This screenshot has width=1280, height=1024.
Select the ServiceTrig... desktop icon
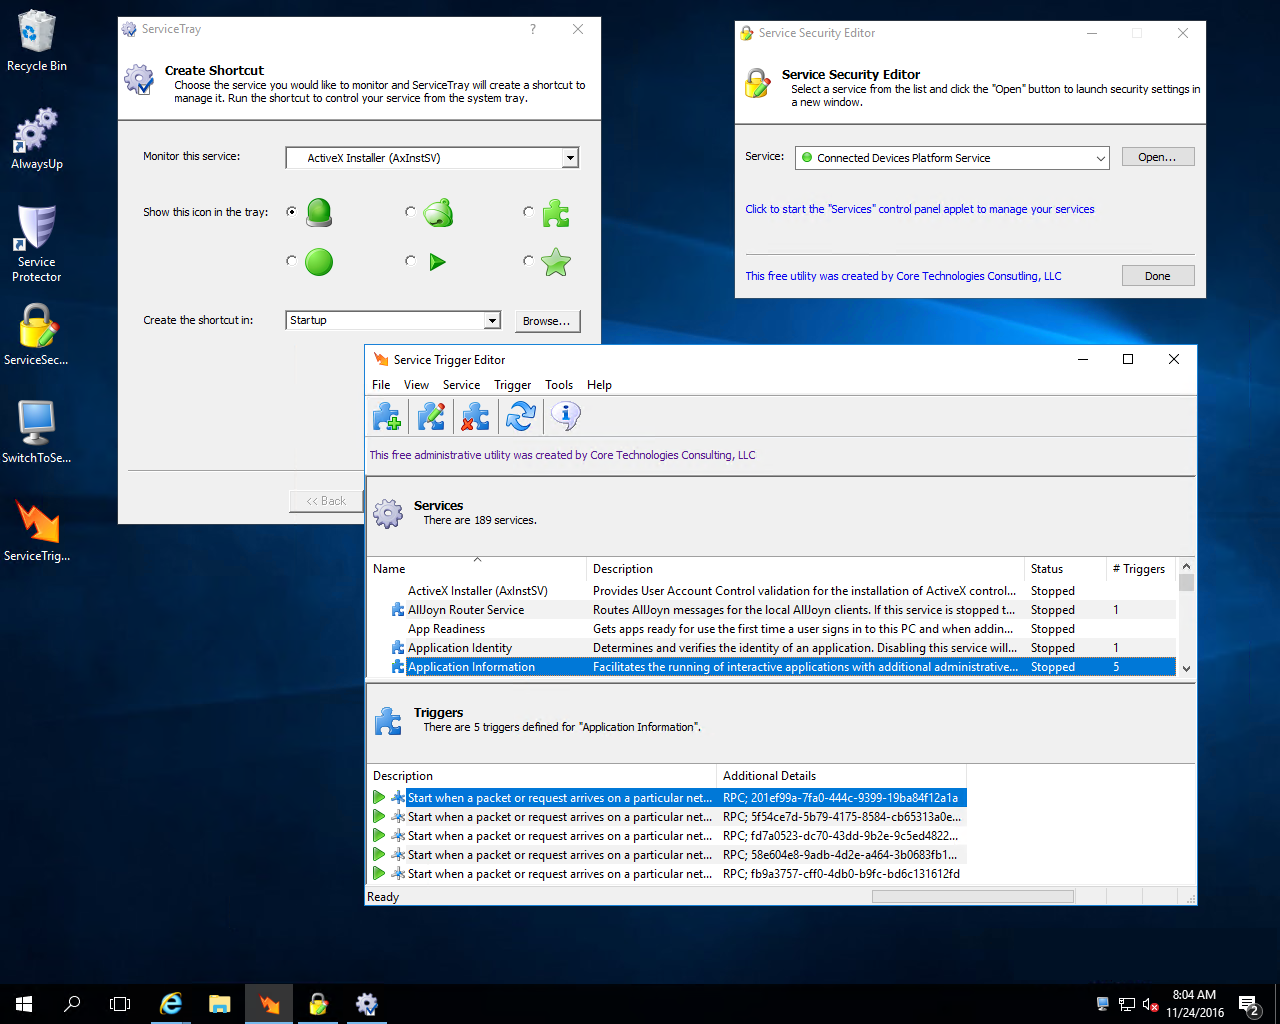click(37, 530)
